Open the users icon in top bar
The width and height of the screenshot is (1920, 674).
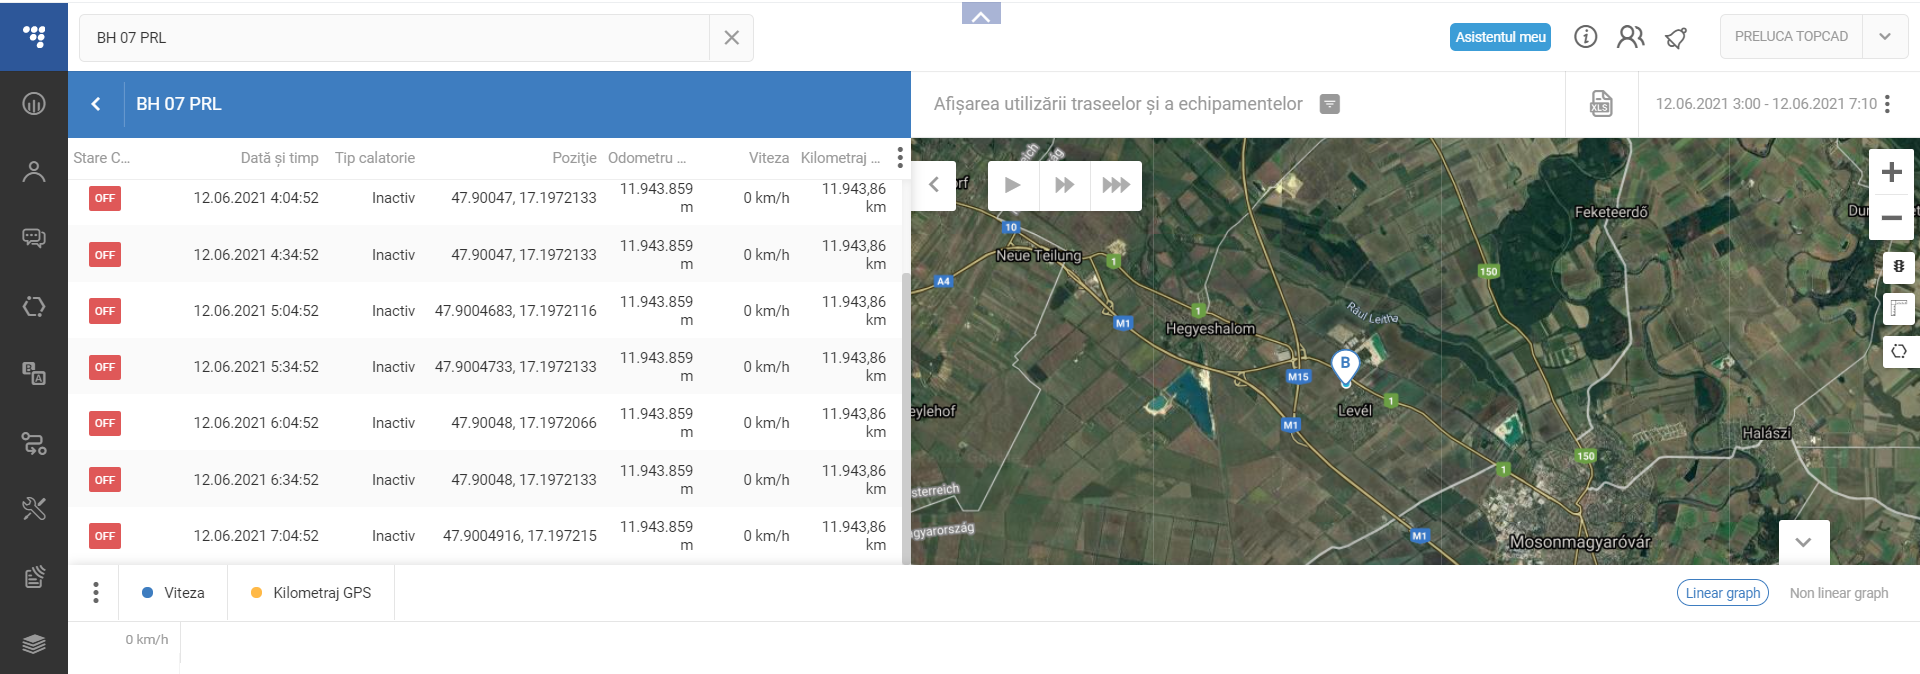coord(1630,37)
